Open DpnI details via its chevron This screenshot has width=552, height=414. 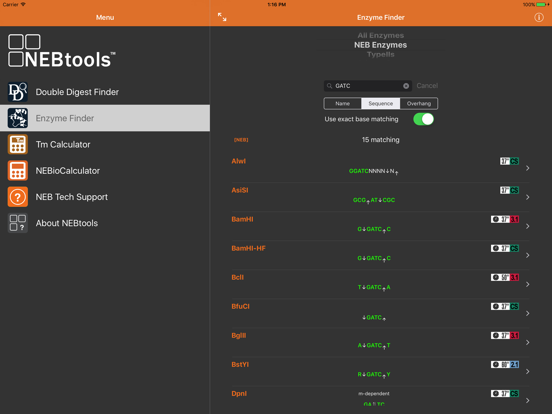(527, 400)
